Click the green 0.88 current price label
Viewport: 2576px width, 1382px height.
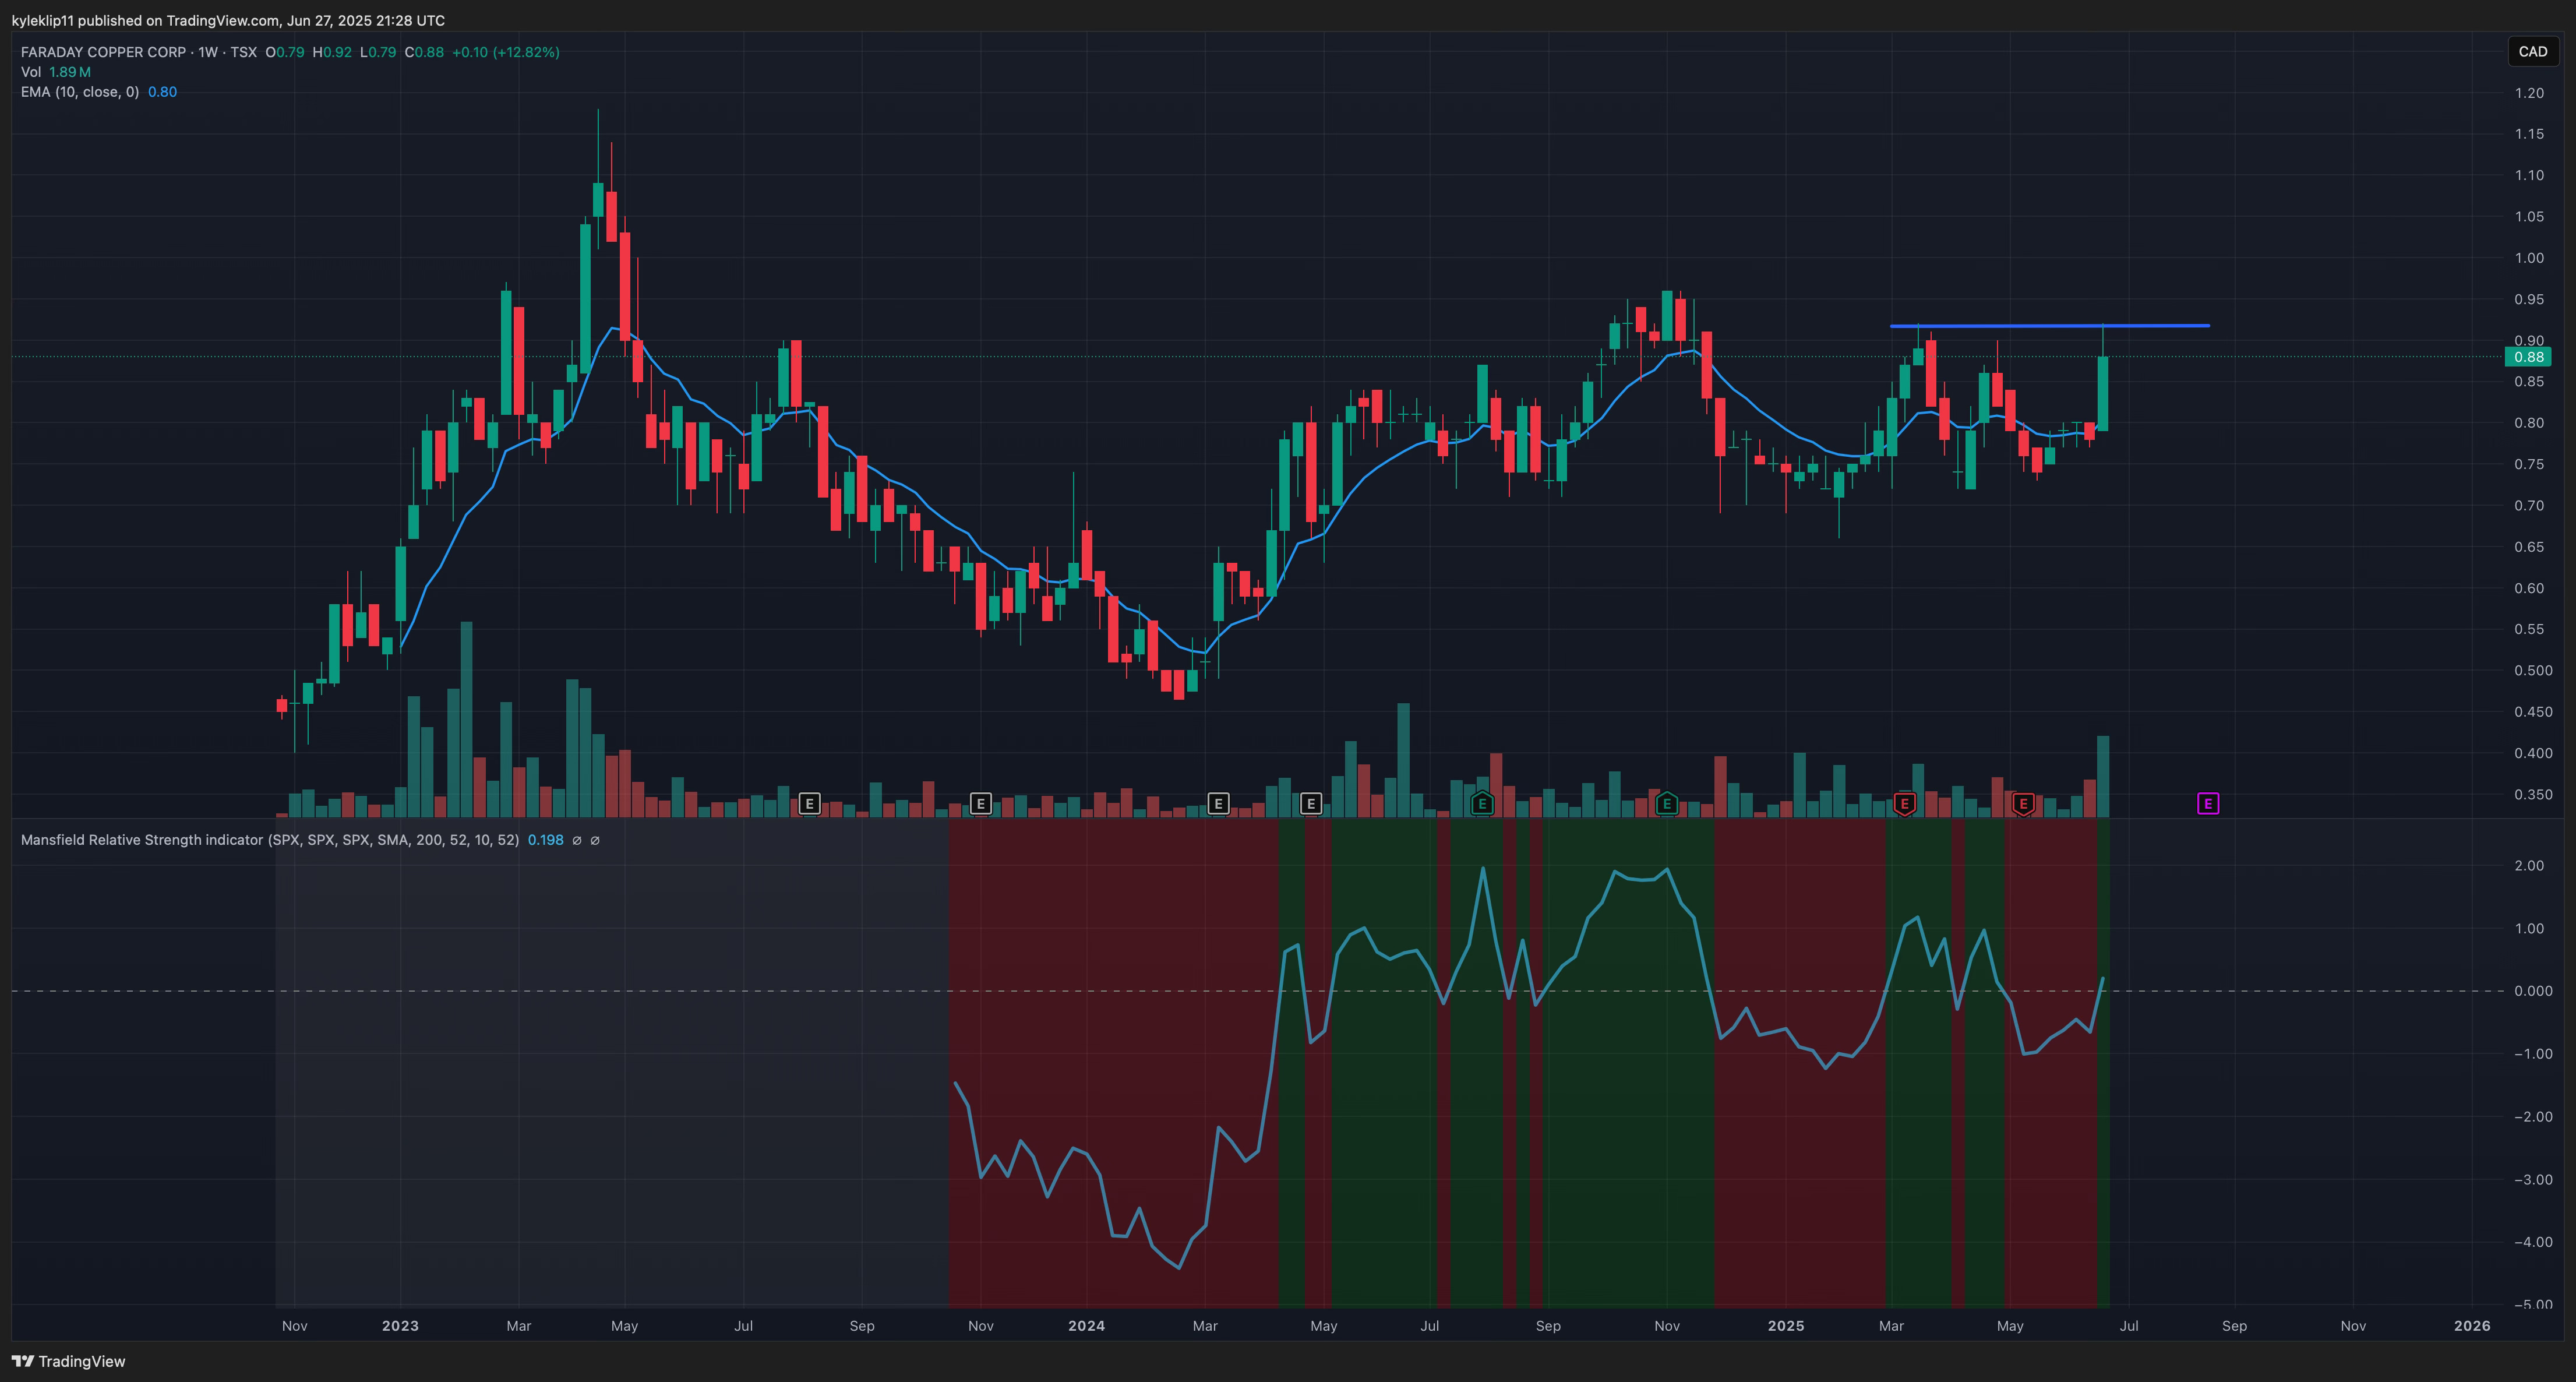click(x=2528, y=357)
